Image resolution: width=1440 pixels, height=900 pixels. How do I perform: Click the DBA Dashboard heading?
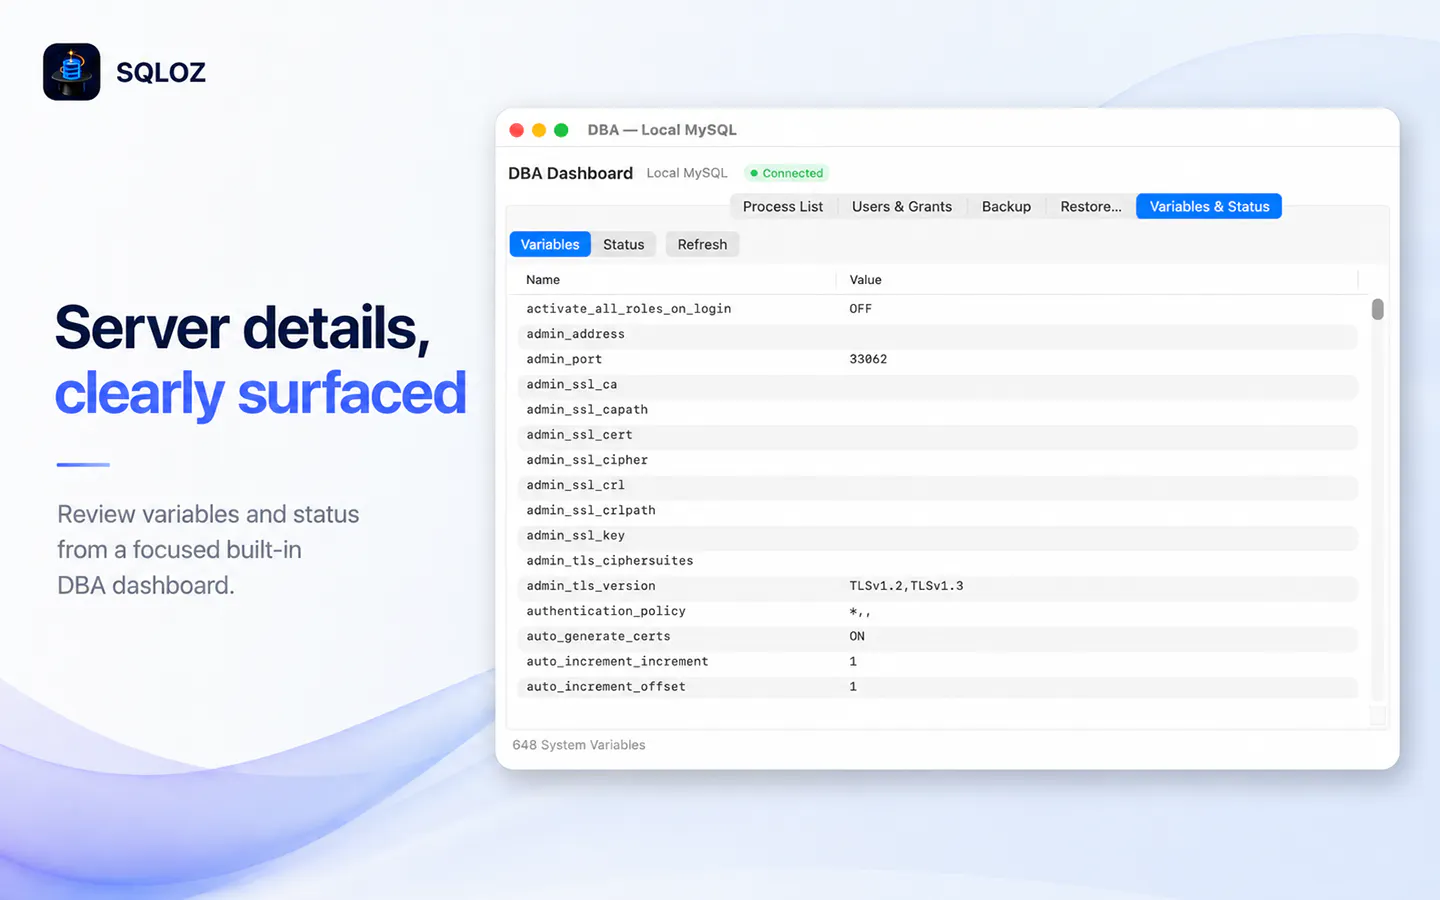(570, 173)
